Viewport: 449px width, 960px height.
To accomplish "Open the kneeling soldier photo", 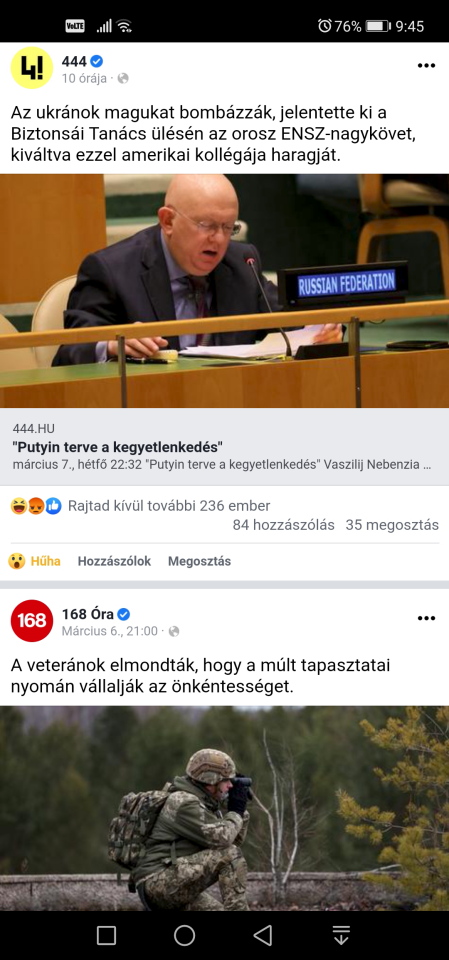I will (x=224, y=808).
